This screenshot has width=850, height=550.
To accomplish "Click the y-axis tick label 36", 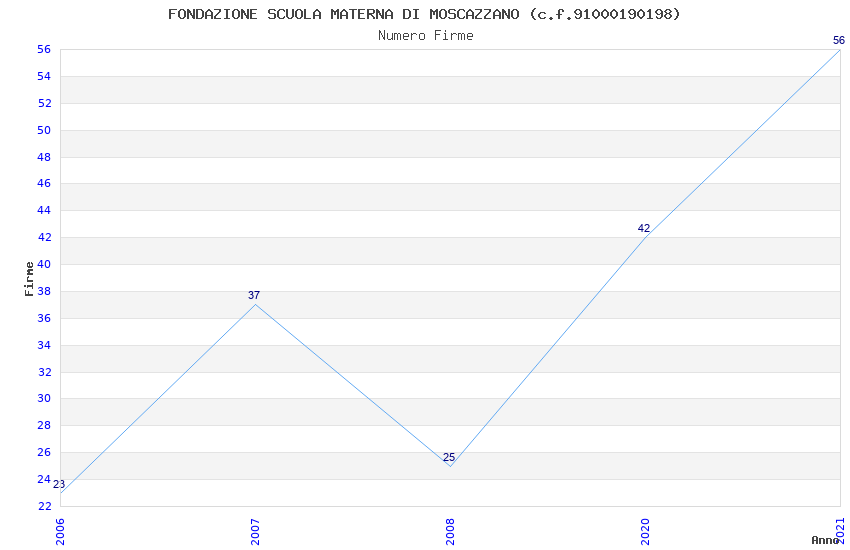I will coord(44,318).
